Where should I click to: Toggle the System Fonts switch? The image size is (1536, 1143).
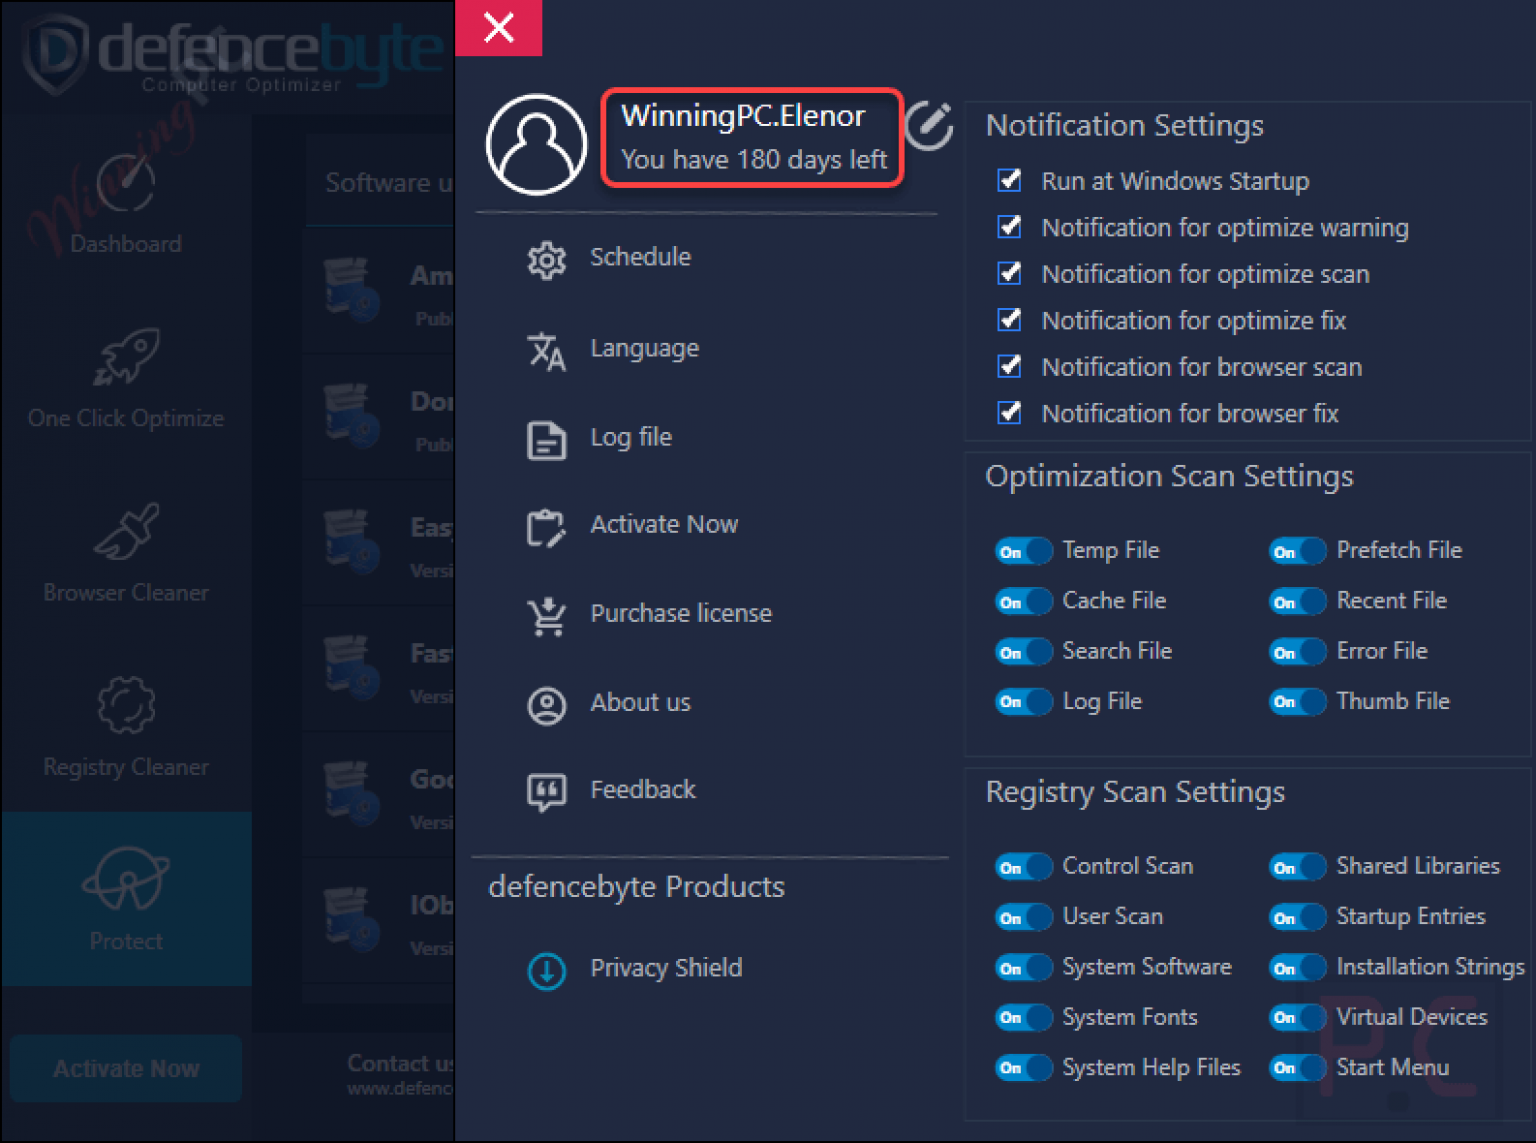click(x=1023, y=1018)
